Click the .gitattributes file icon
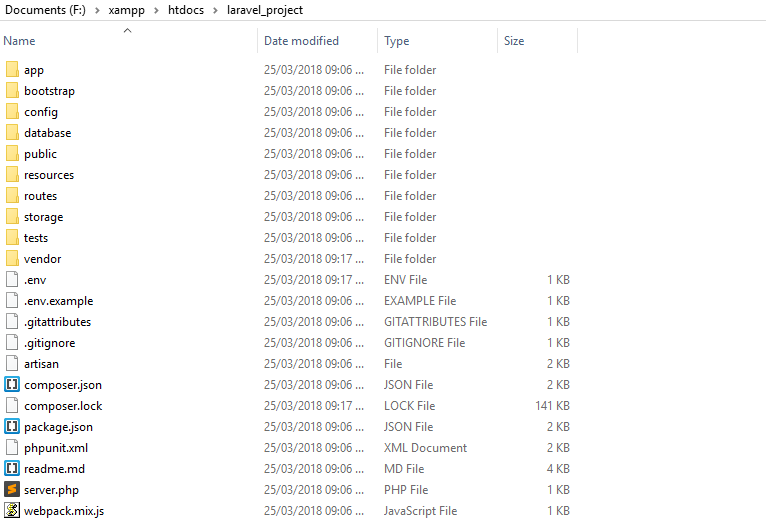 [12, 321]
